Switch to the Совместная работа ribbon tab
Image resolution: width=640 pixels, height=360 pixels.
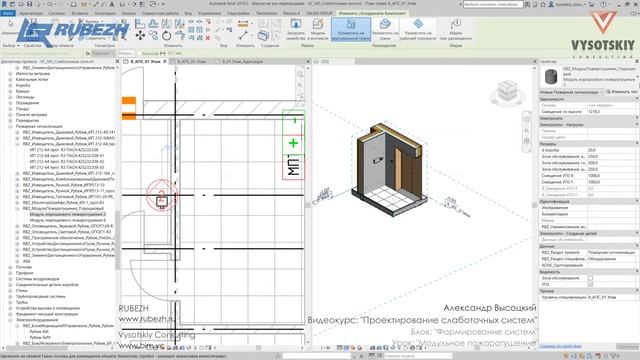pos(160,13)
